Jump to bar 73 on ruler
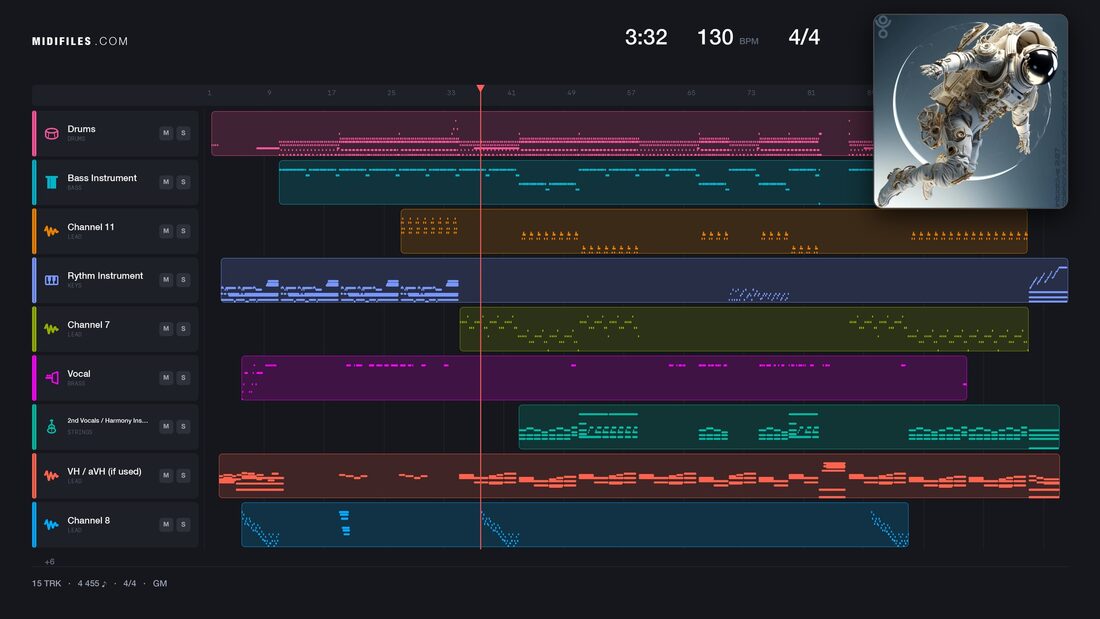 pyautogui.click(x=751, y=93)
